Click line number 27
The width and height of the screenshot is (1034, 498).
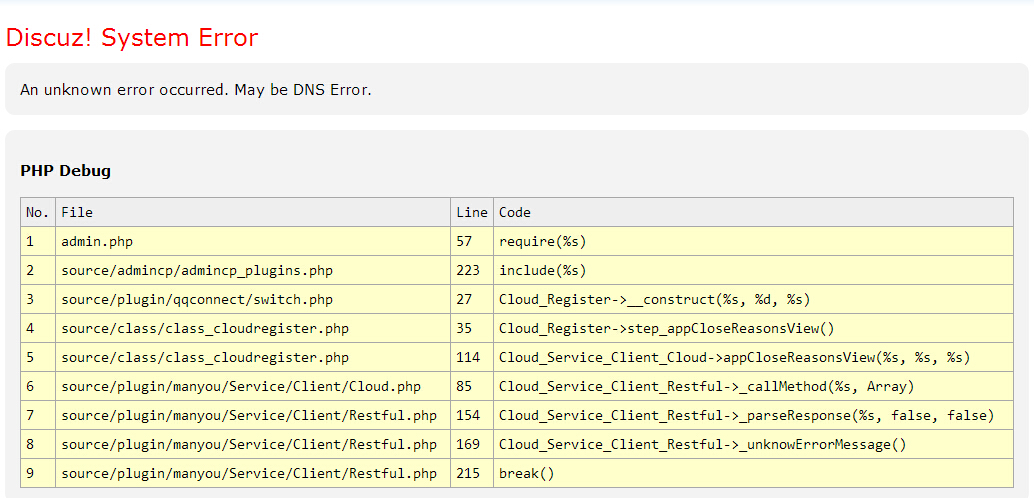coord(471,299)
